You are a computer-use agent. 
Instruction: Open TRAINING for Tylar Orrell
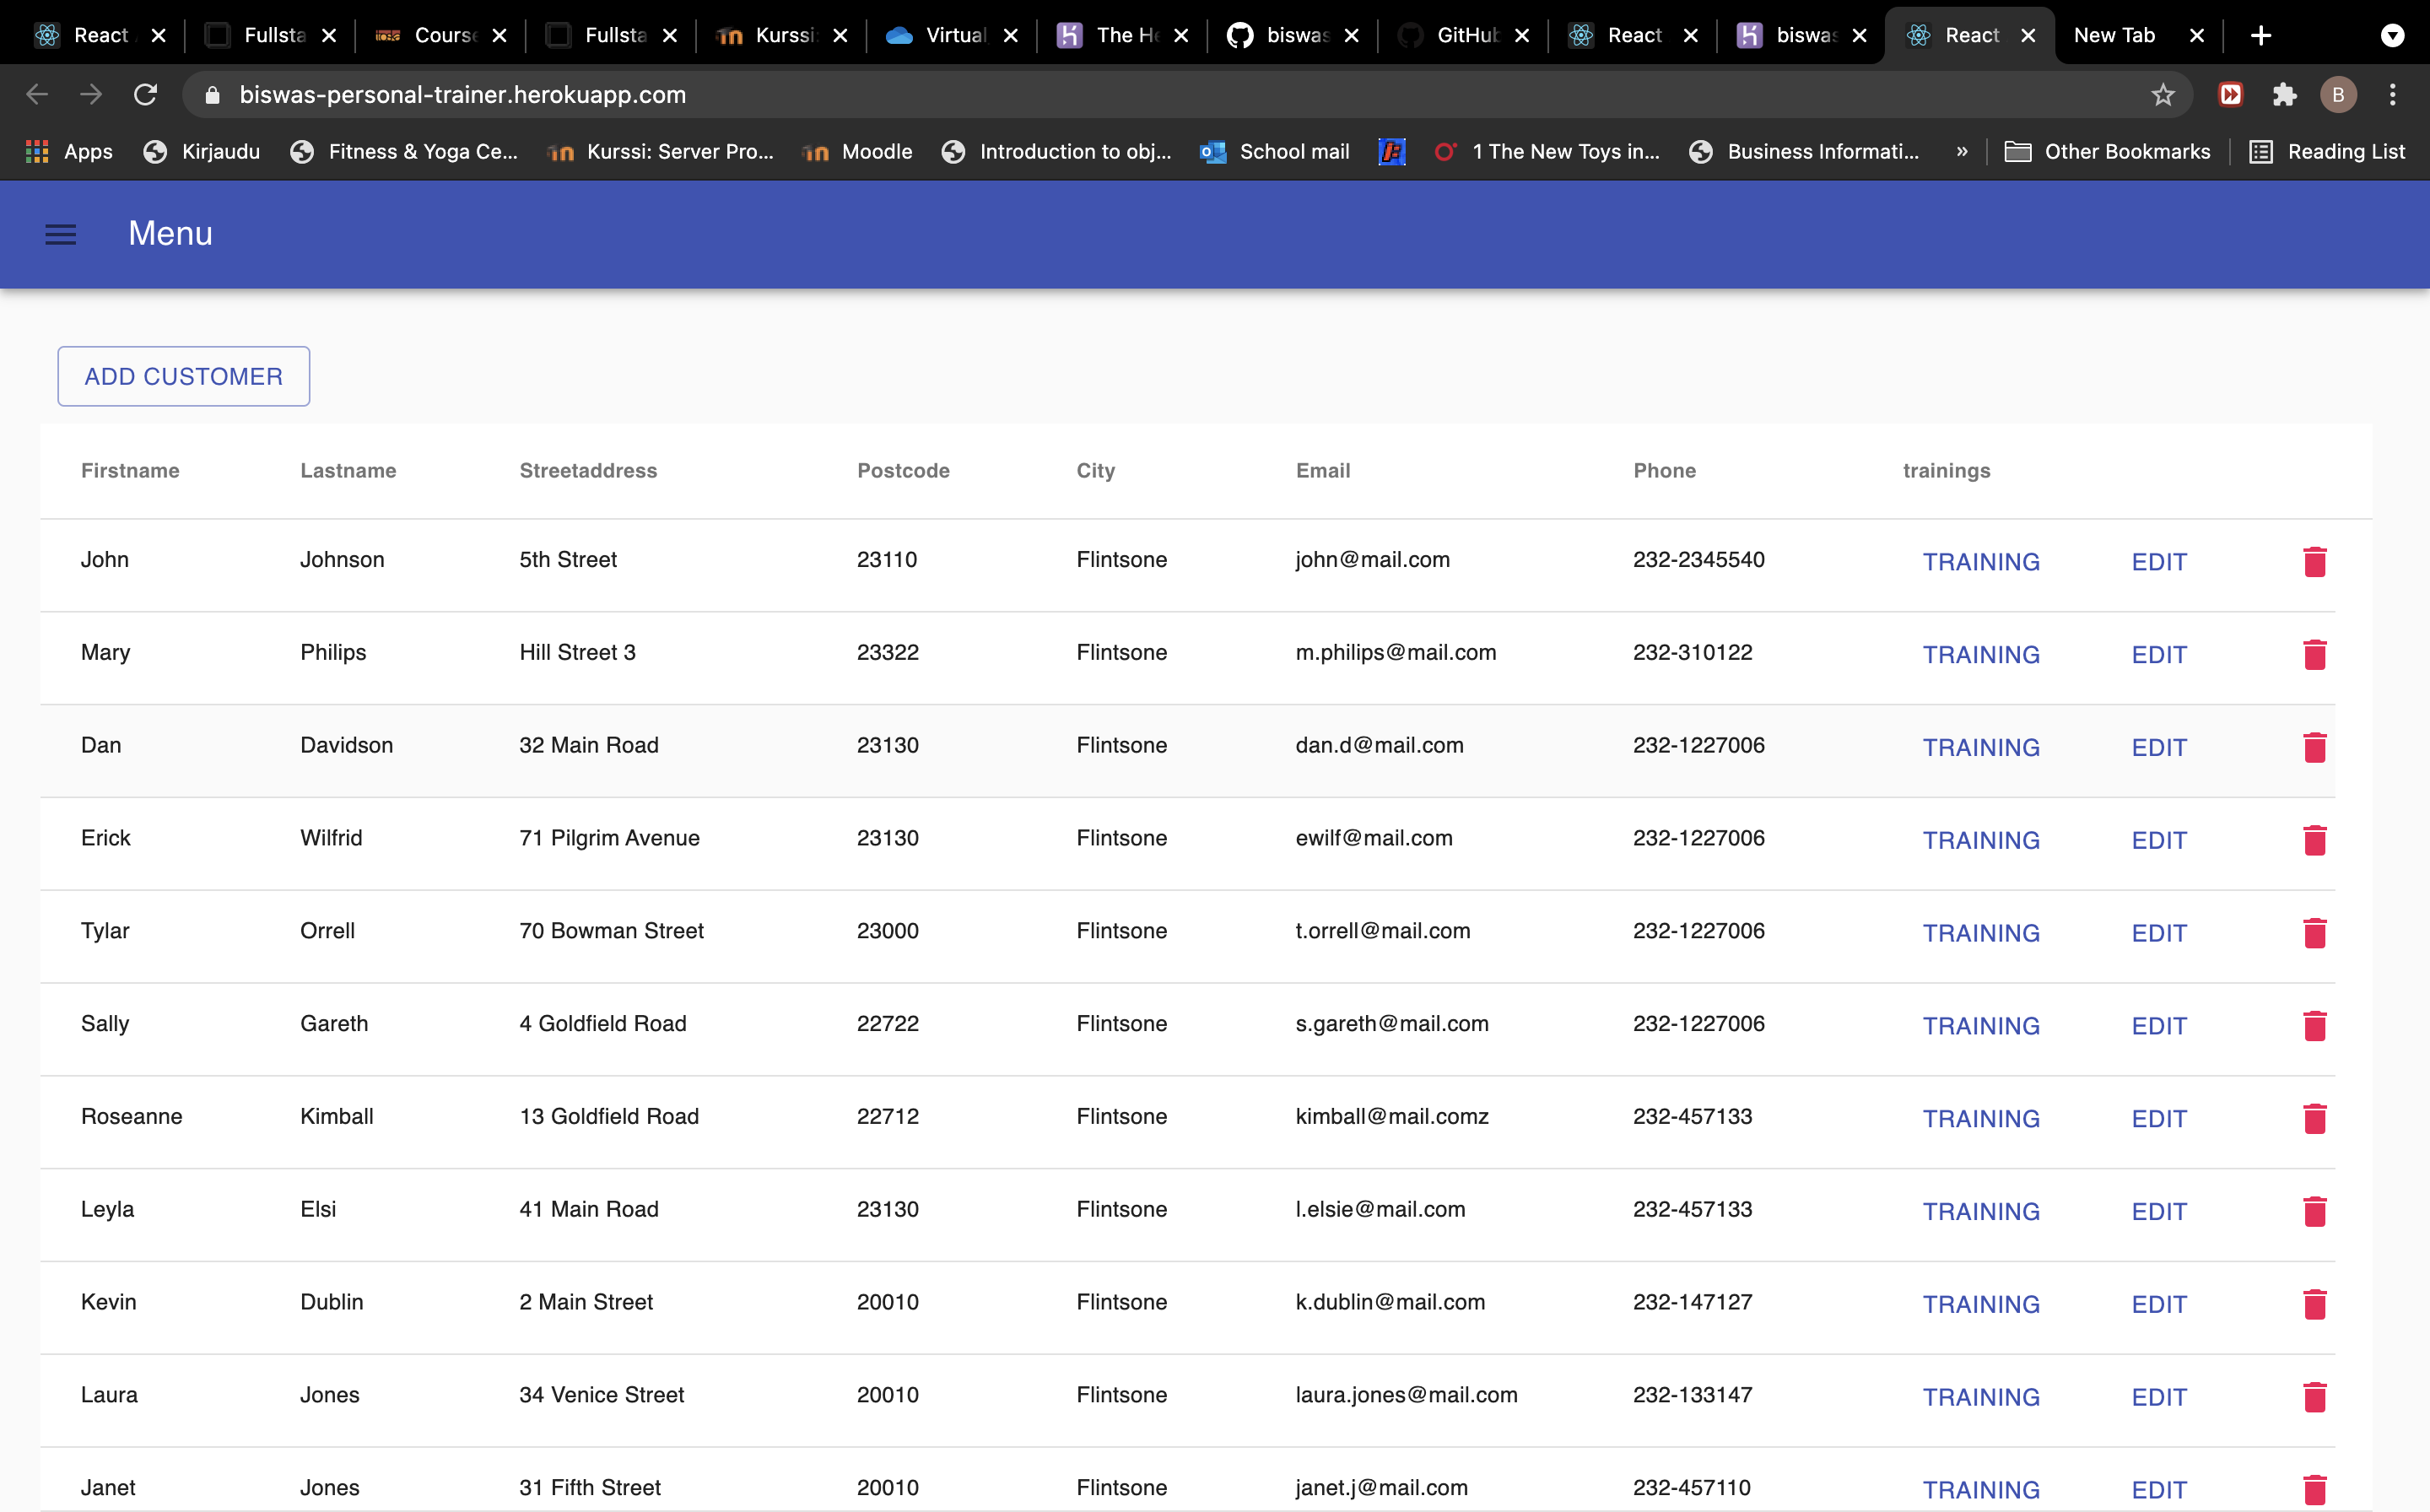click(1980, 934)
